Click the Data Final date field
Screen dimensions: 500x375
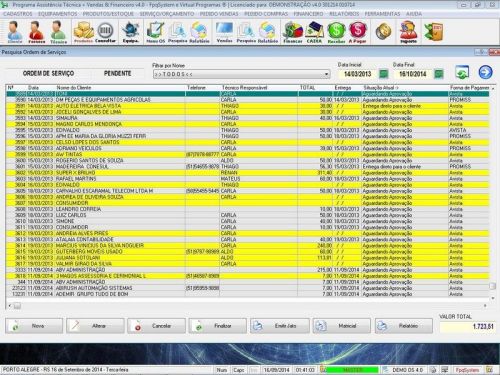[x=413, y=74]
